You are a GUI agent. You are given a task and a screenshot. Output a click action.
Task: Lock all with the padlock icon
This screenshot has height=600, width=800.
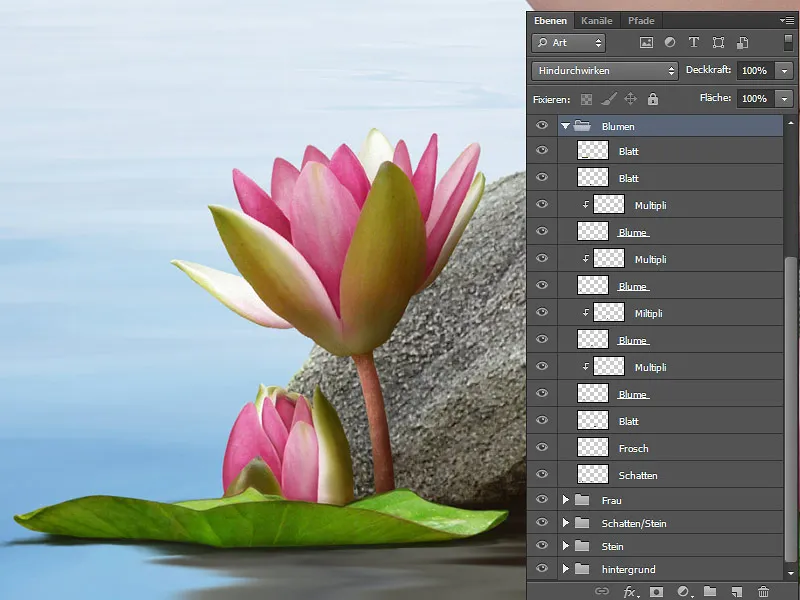(653, 99)
